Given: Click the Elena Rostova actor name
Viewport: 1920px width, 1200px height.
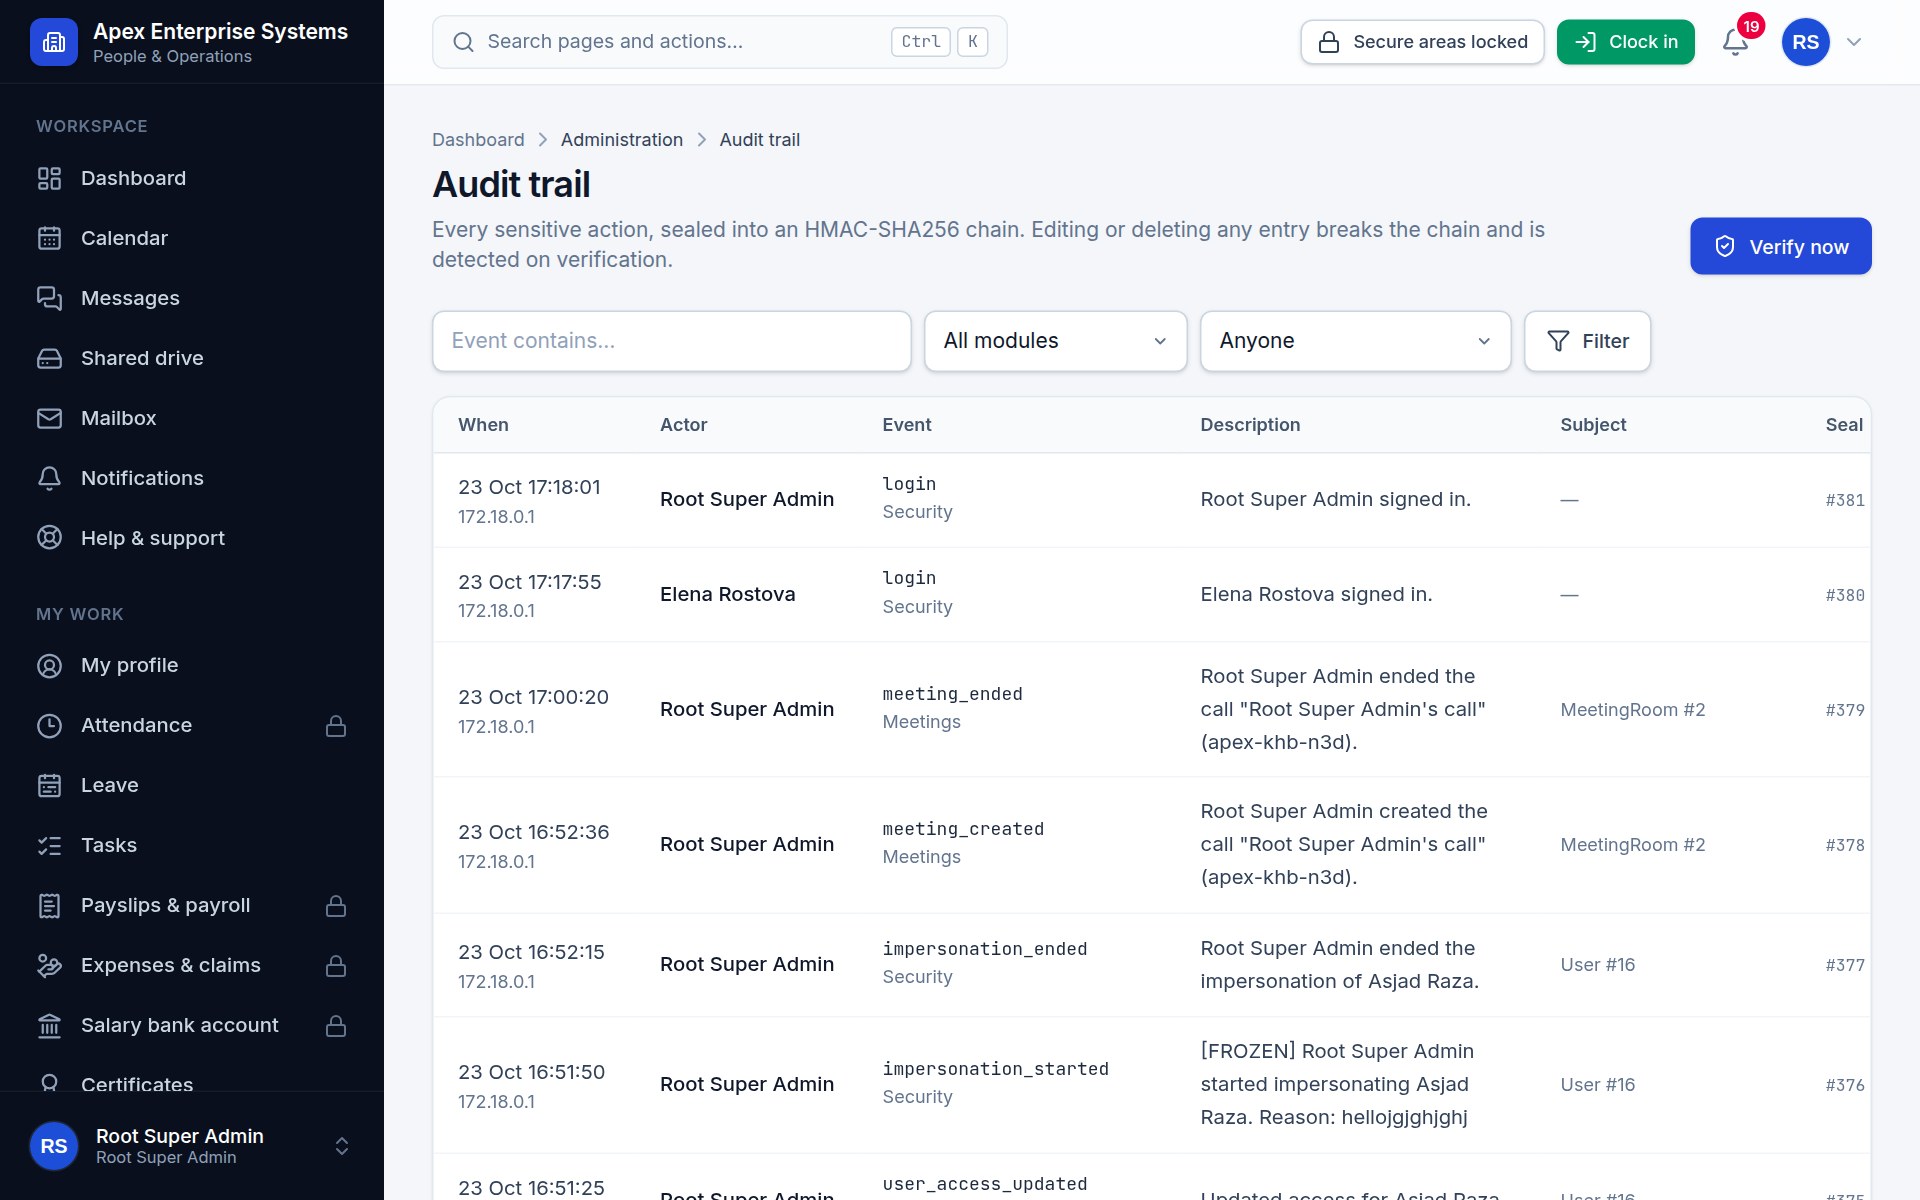Looking at the screenshot, I should point(727,594).
